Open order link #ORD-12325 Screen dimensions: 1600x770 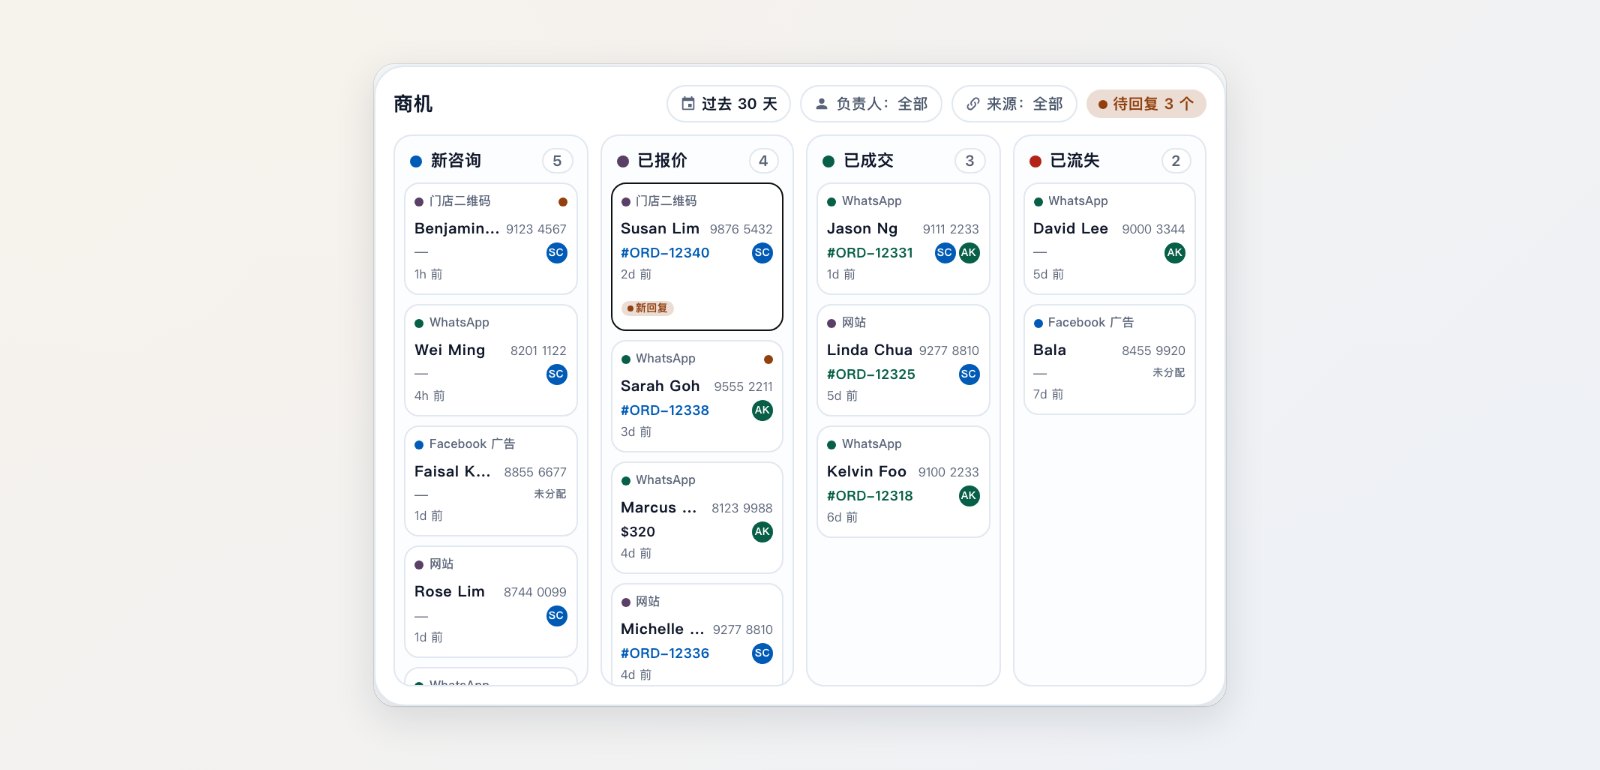pos(871,374)
